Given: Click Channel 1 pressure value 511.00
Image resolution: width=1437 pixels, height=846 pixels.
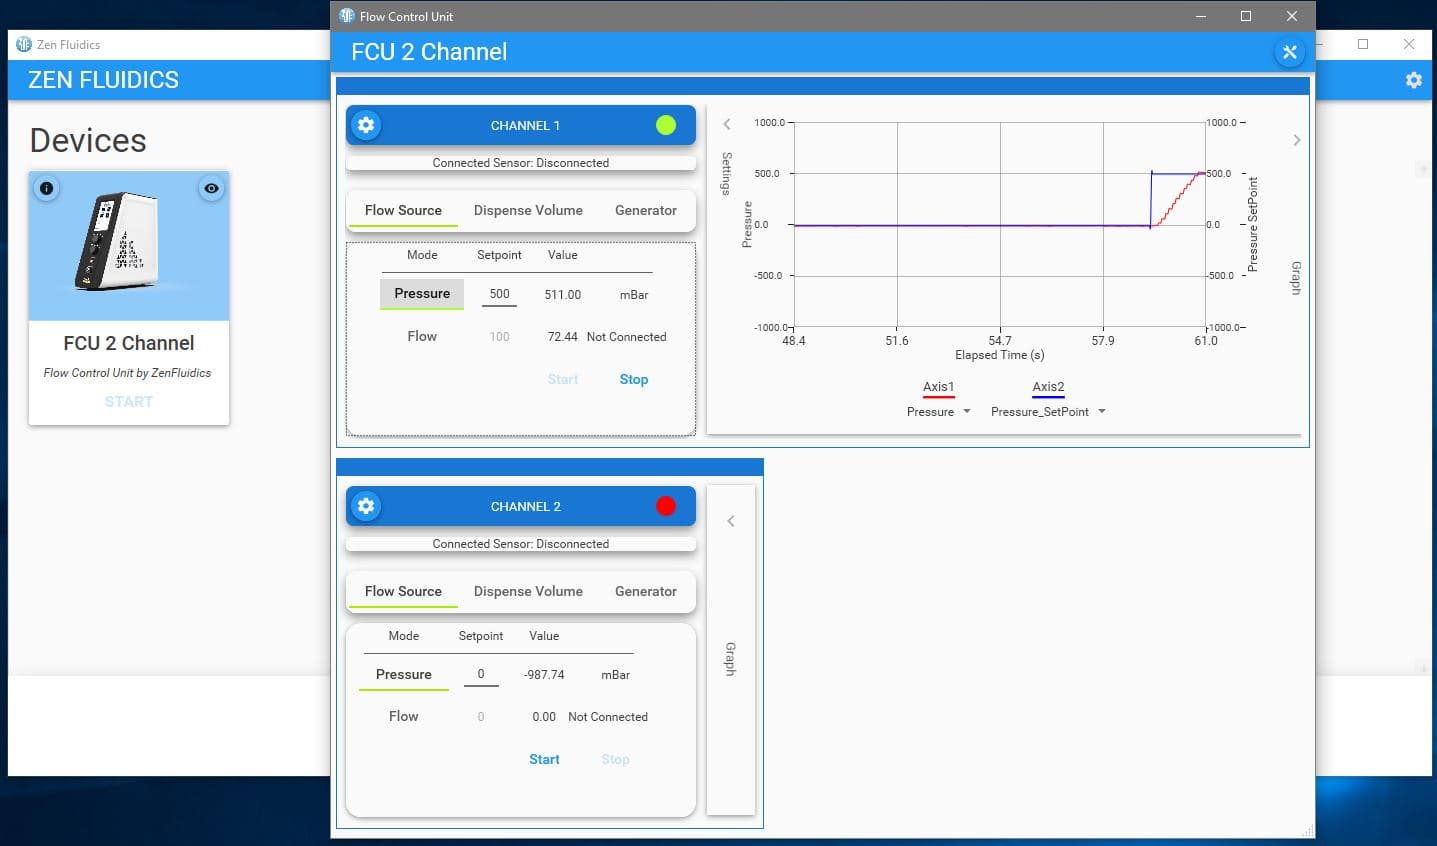Looking at the screenshot, I should (x=563, y=295).
